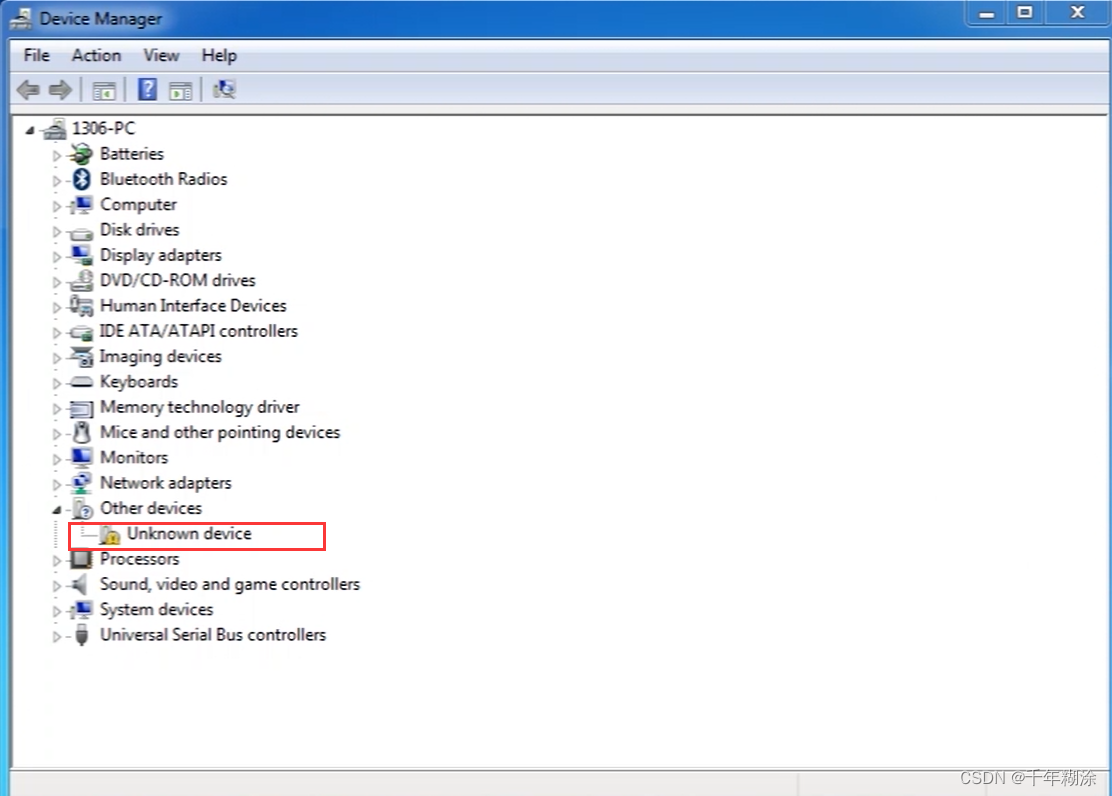1112x796 pixels.
Task: Expand the Processors node
Action: pos(57,560)
